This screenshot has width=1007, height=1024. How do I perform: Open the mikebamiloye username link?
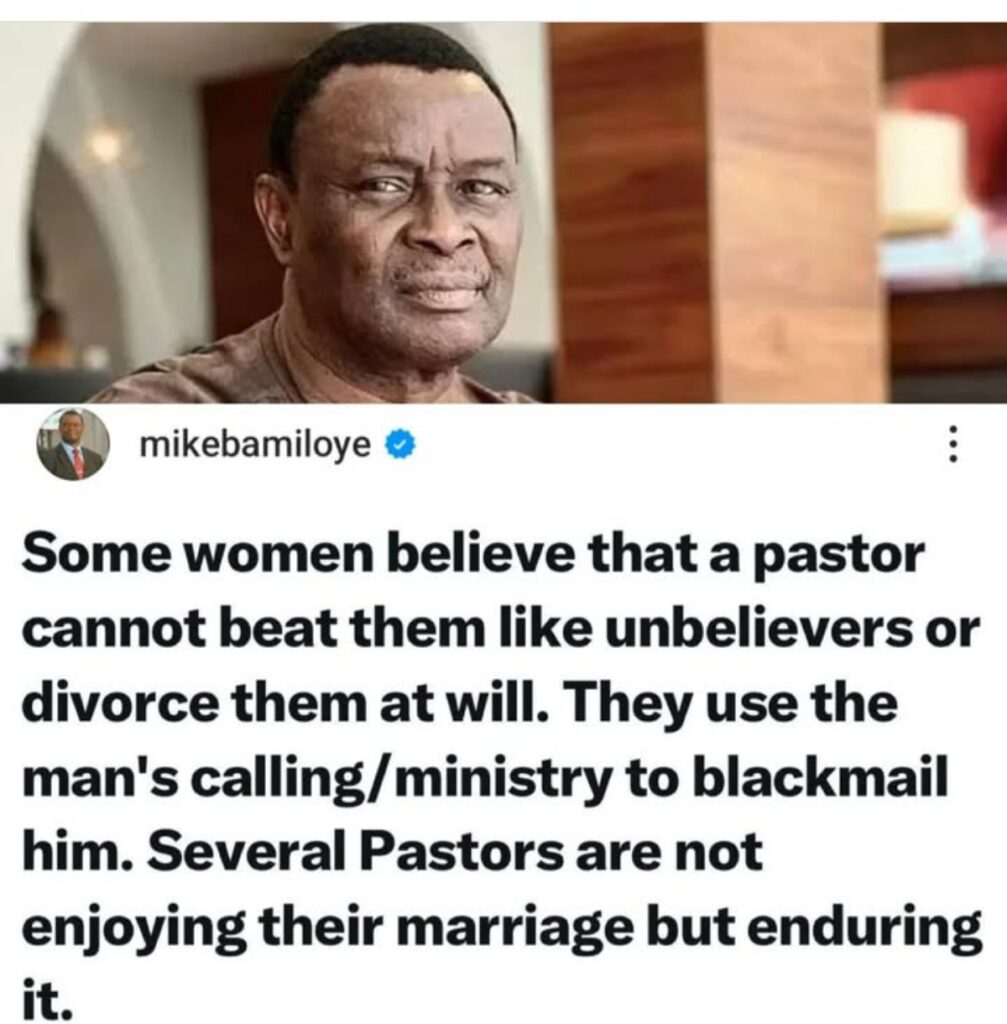tap(255, 445)
